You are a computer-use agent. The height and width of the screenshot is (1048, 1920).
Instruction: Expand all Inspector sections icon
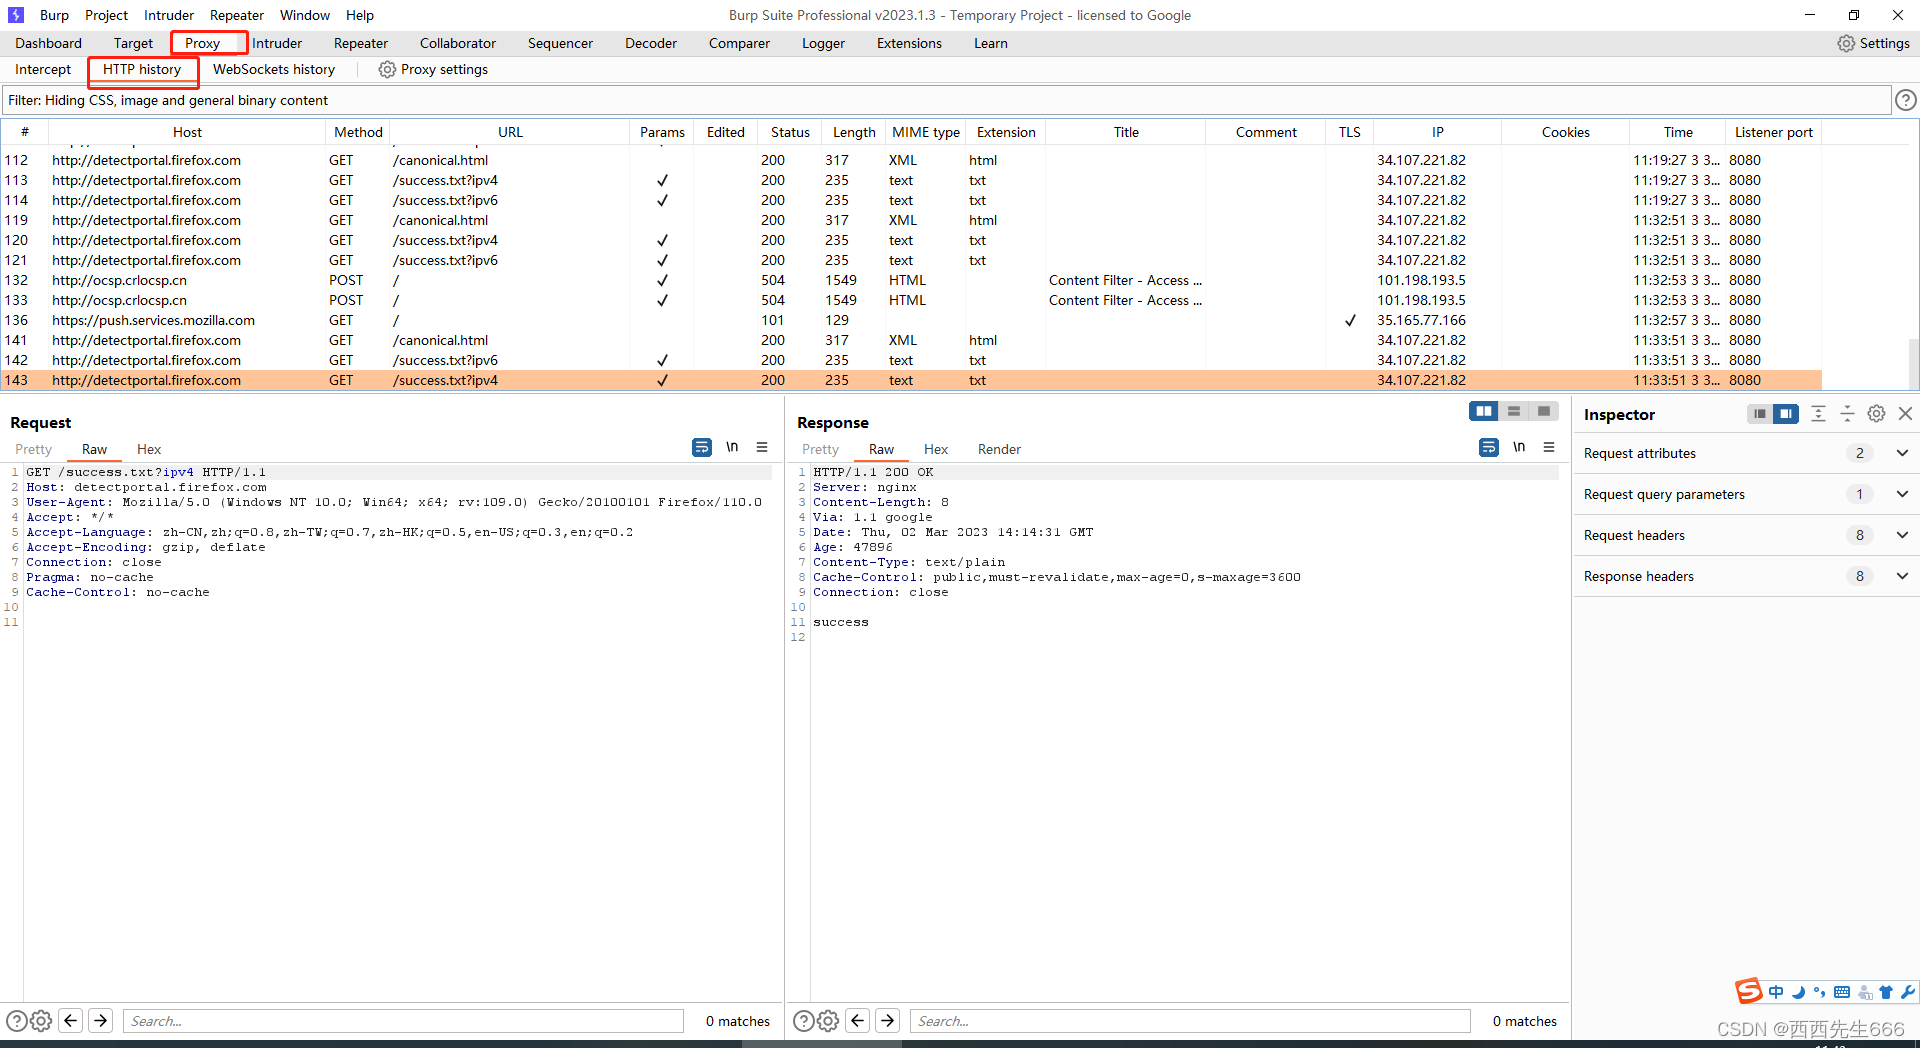(x=1819, y=414)
